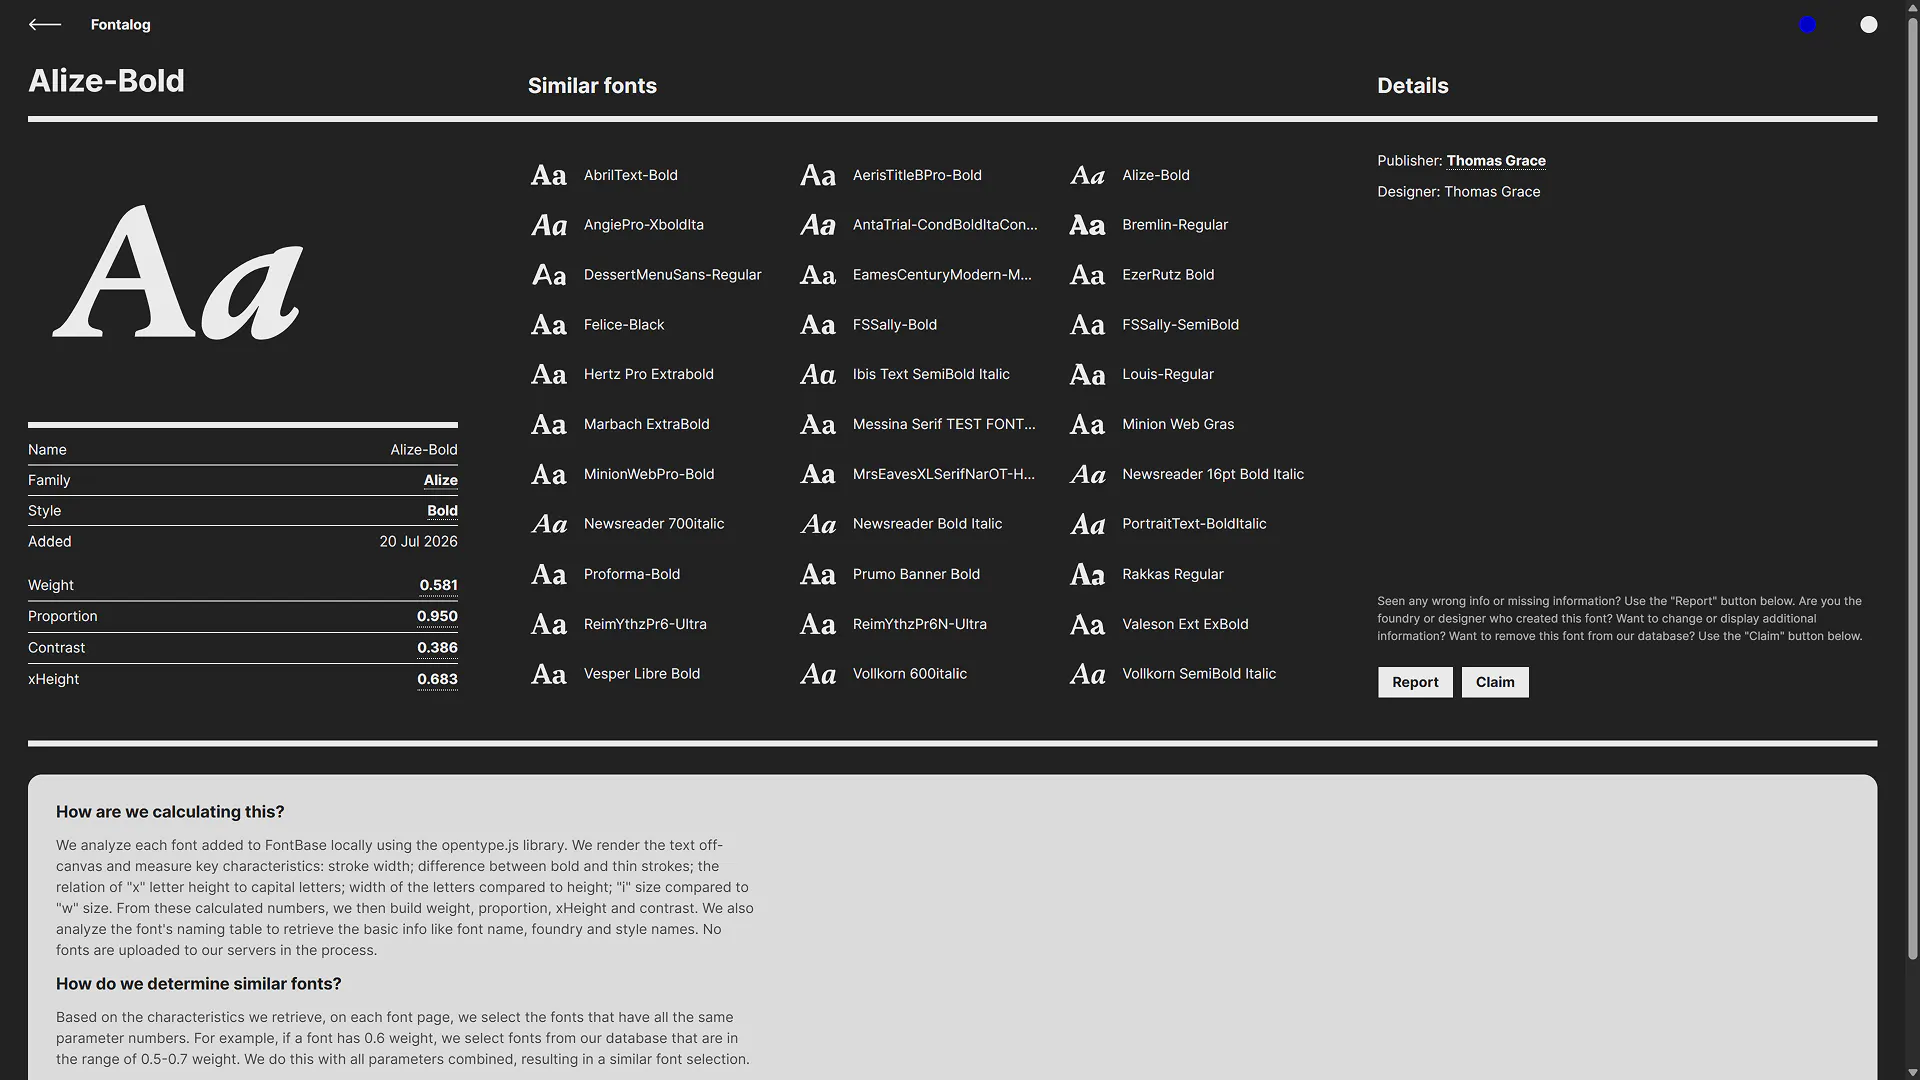Select the white color theme dot
The image size is (1920, 1080).
pos(1868,25)
